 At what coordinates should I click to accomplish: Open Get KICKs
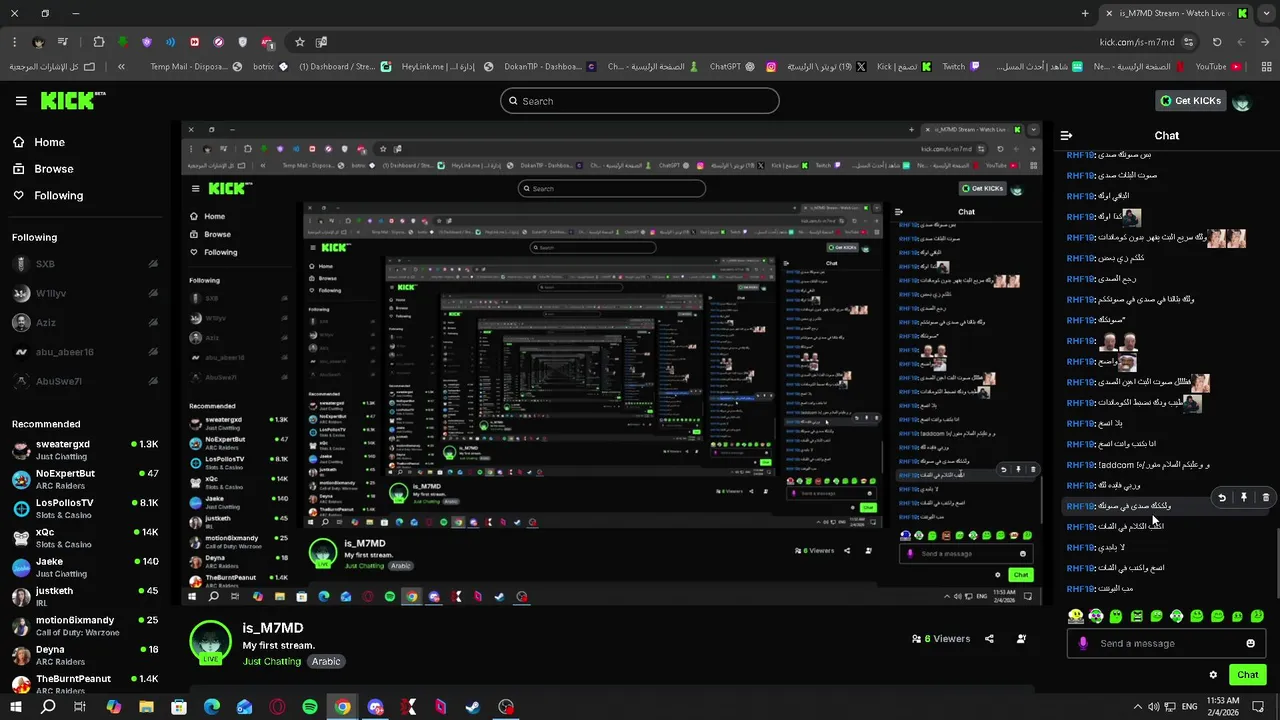(1191, 101)
